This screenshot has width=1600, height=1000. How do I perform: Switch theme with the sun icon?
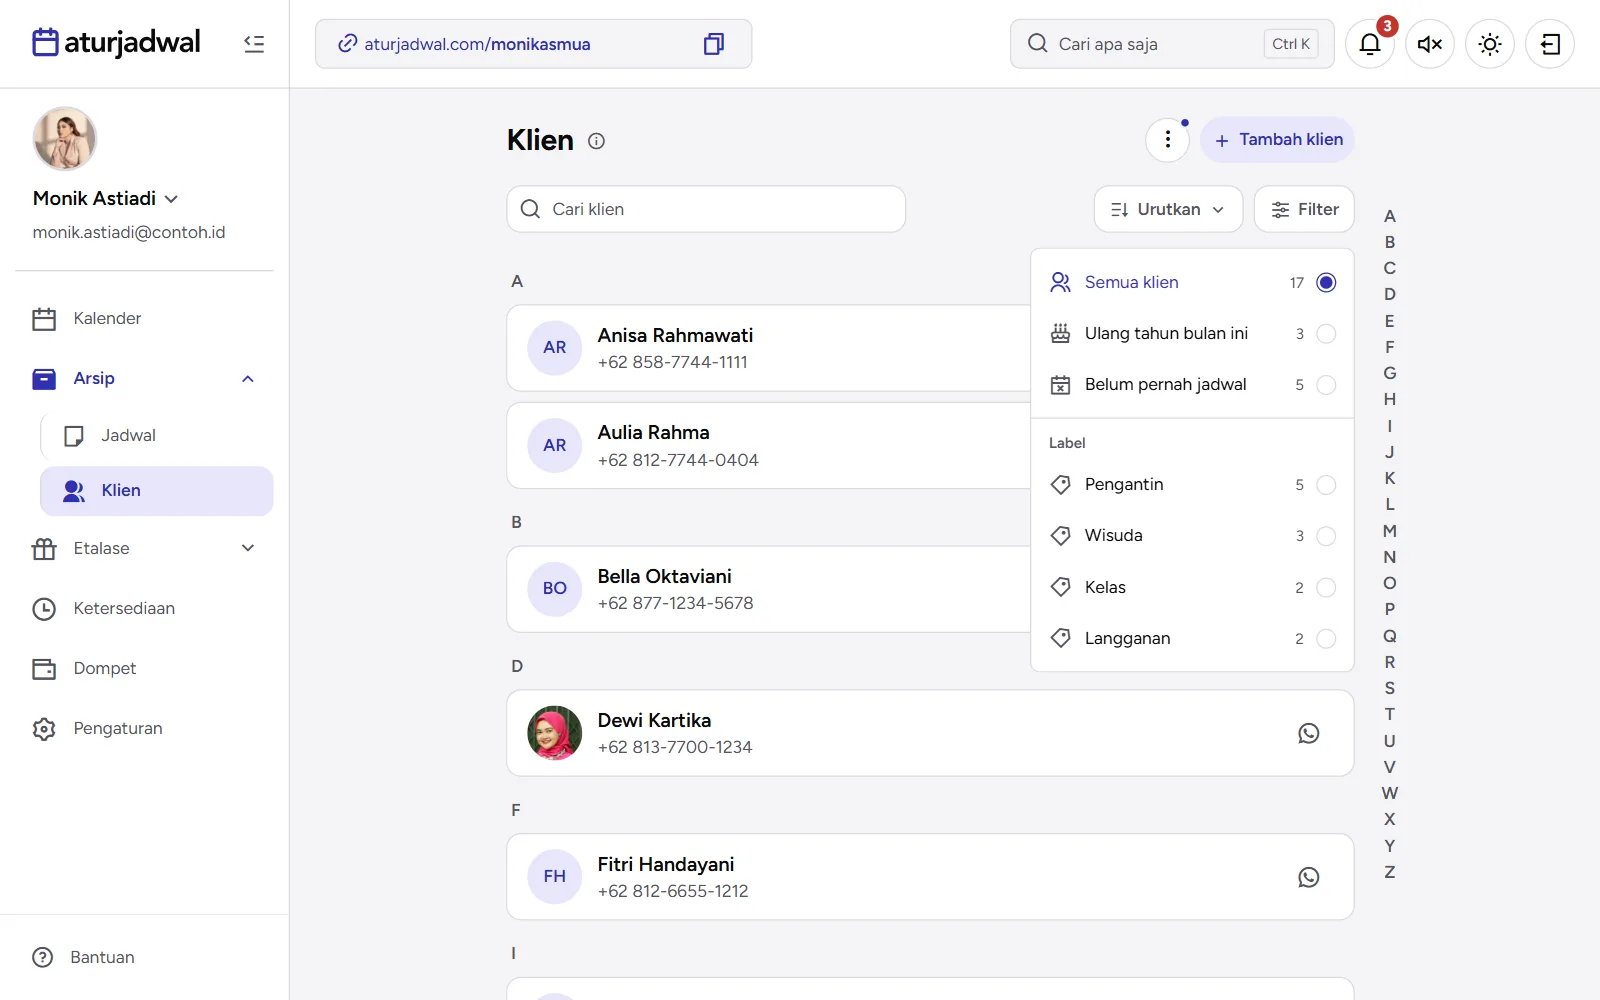click(x=1490, y=44)
